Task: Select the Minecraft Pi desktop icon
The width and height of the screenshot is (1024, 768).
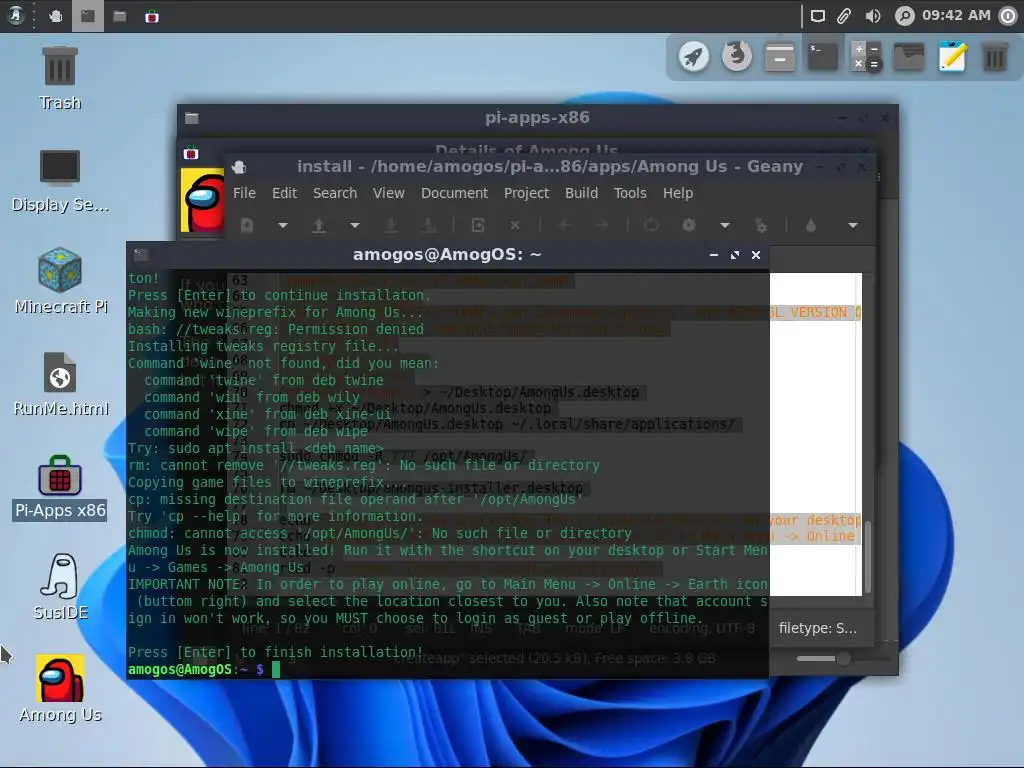Action: pos(61,281)
